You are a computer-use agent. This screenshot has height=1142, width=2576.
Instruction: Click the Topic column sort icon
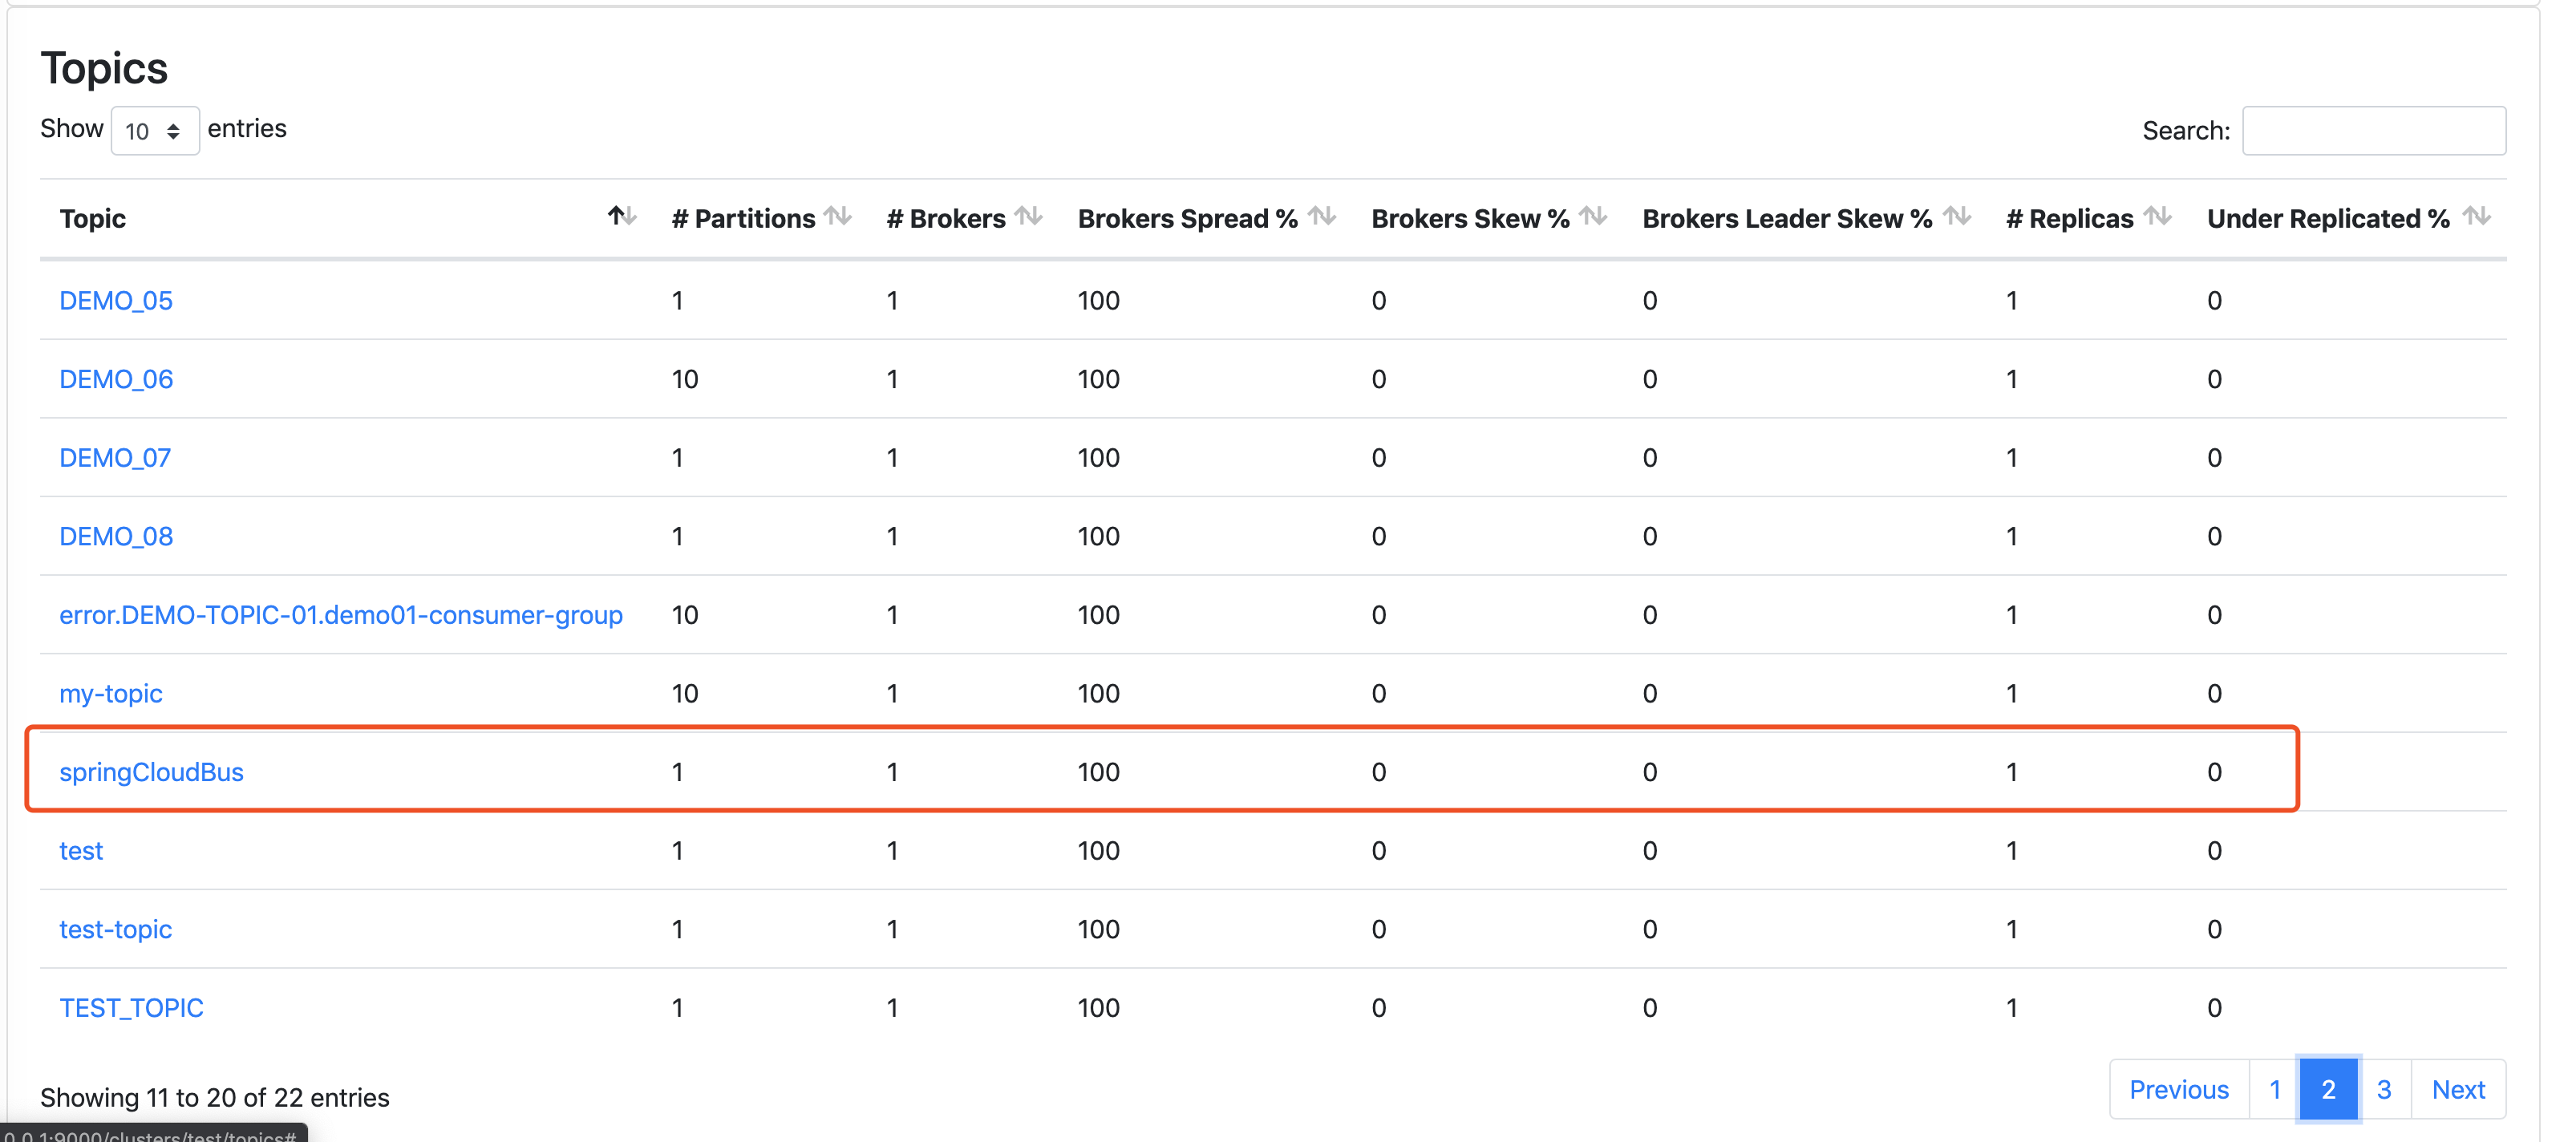click(622, 216)
